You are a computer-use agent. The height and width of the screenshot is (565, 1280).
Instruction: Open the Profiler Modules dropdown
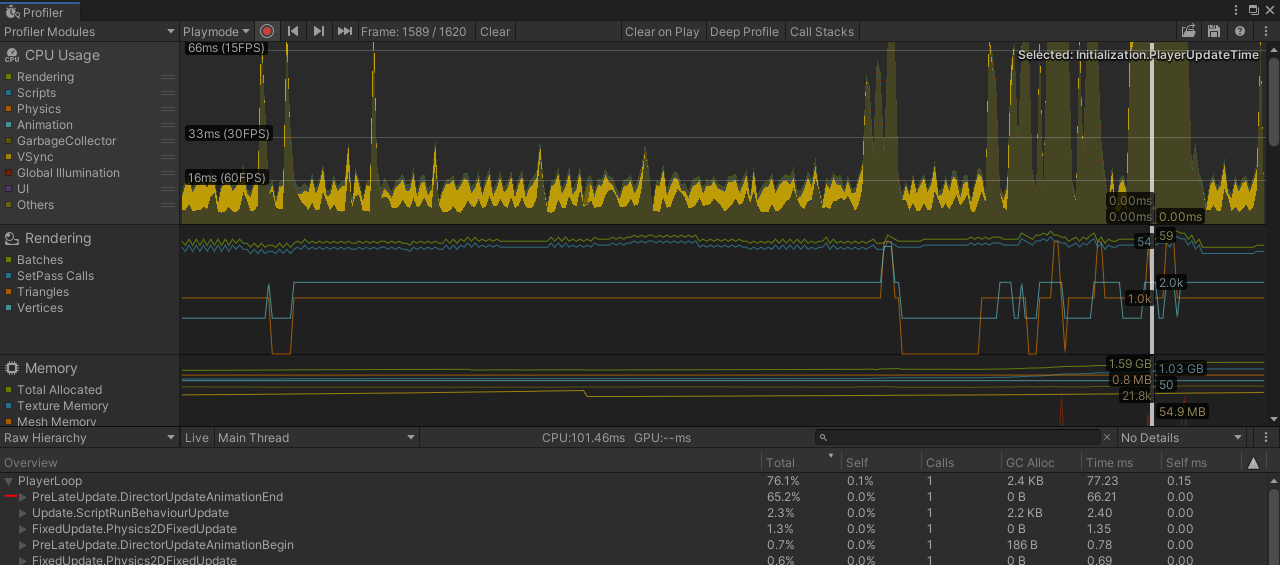click(x=89, y=32)
